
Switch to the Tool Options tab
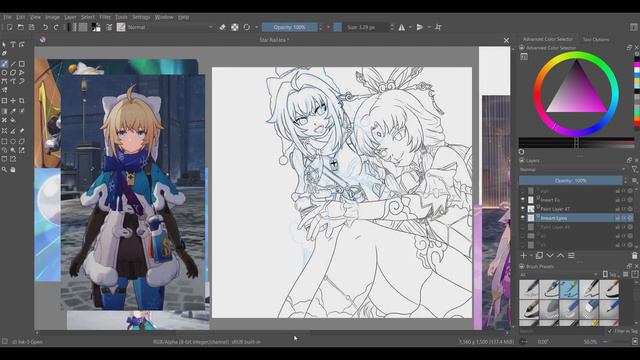pyautogui.click(x=596, y=40)
